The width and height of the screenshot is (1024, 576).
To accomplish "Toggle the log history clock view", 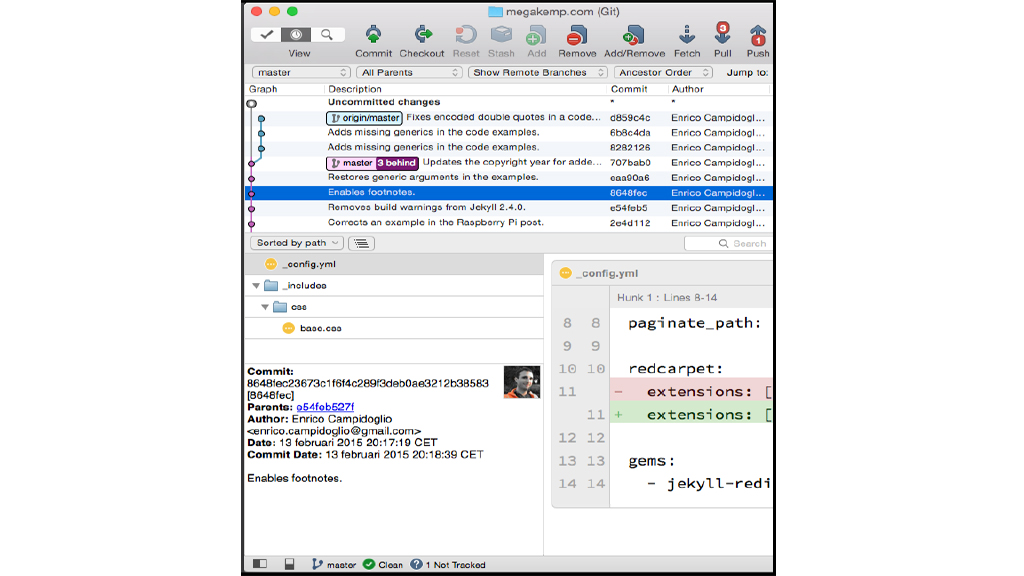I will (x=297, y=34).
